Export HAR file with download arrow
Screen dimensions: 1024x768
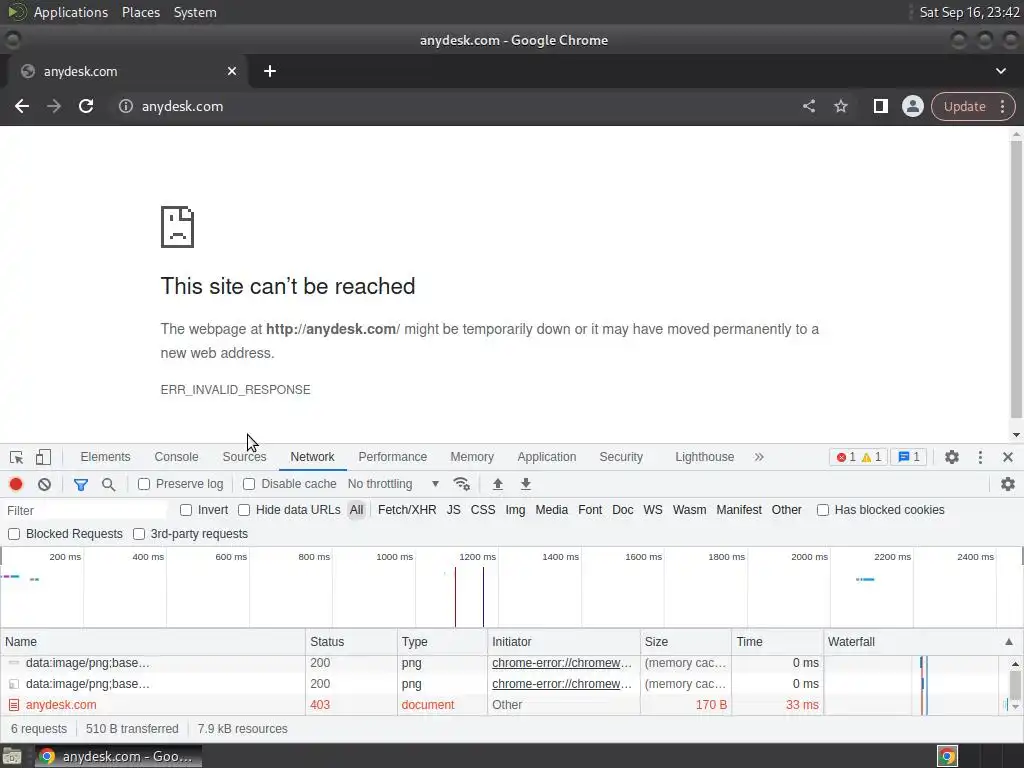pos(526,484)
